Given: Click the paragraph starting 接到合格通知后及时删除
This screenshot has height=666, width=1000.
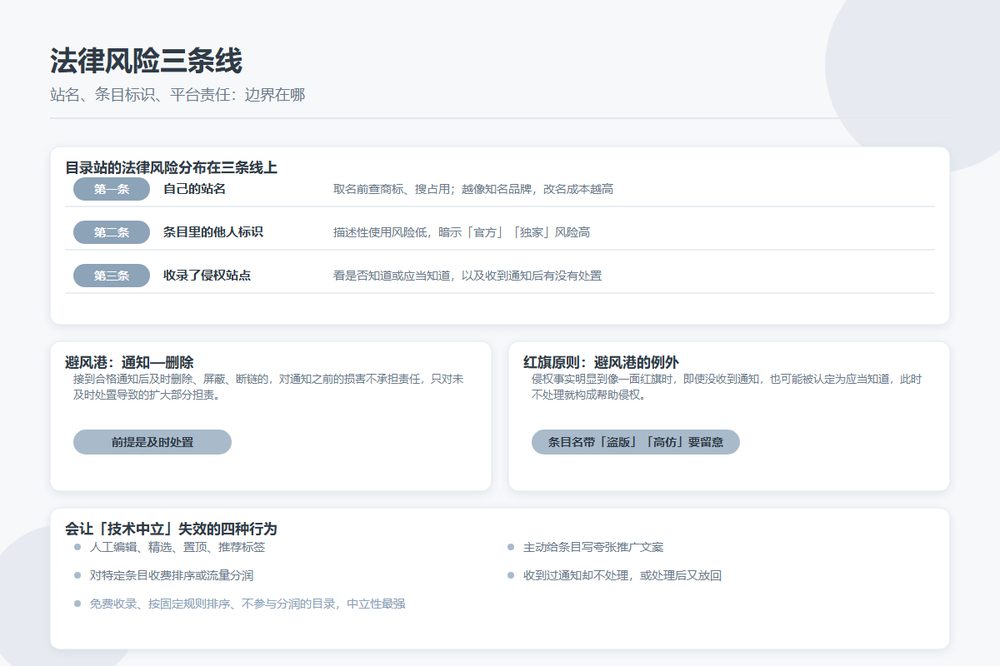Looking at the screenshot, I should [x=268, y=387].
